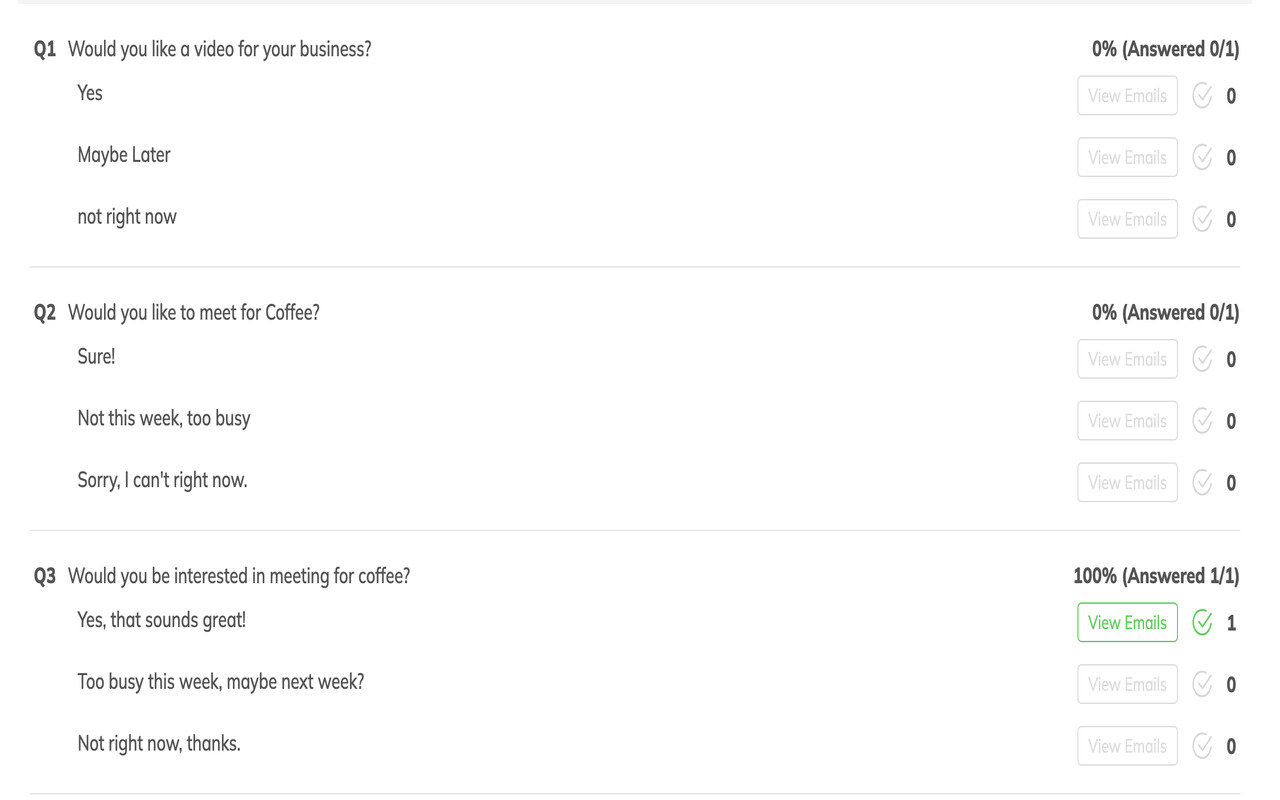Click checkmark icon for not right now
Viewport: 1280px width, 800px height.
[1202, 219]
